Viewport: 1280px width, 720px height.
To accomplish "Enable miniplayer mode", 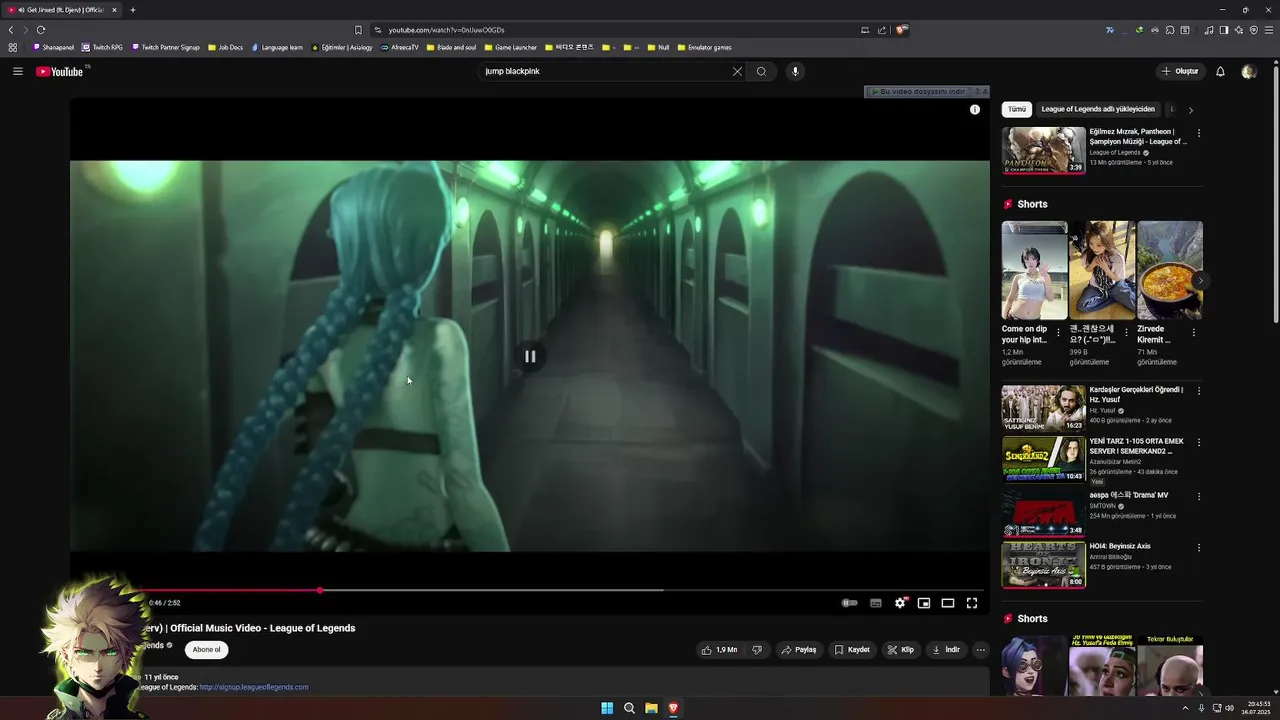I will point(924,603).
